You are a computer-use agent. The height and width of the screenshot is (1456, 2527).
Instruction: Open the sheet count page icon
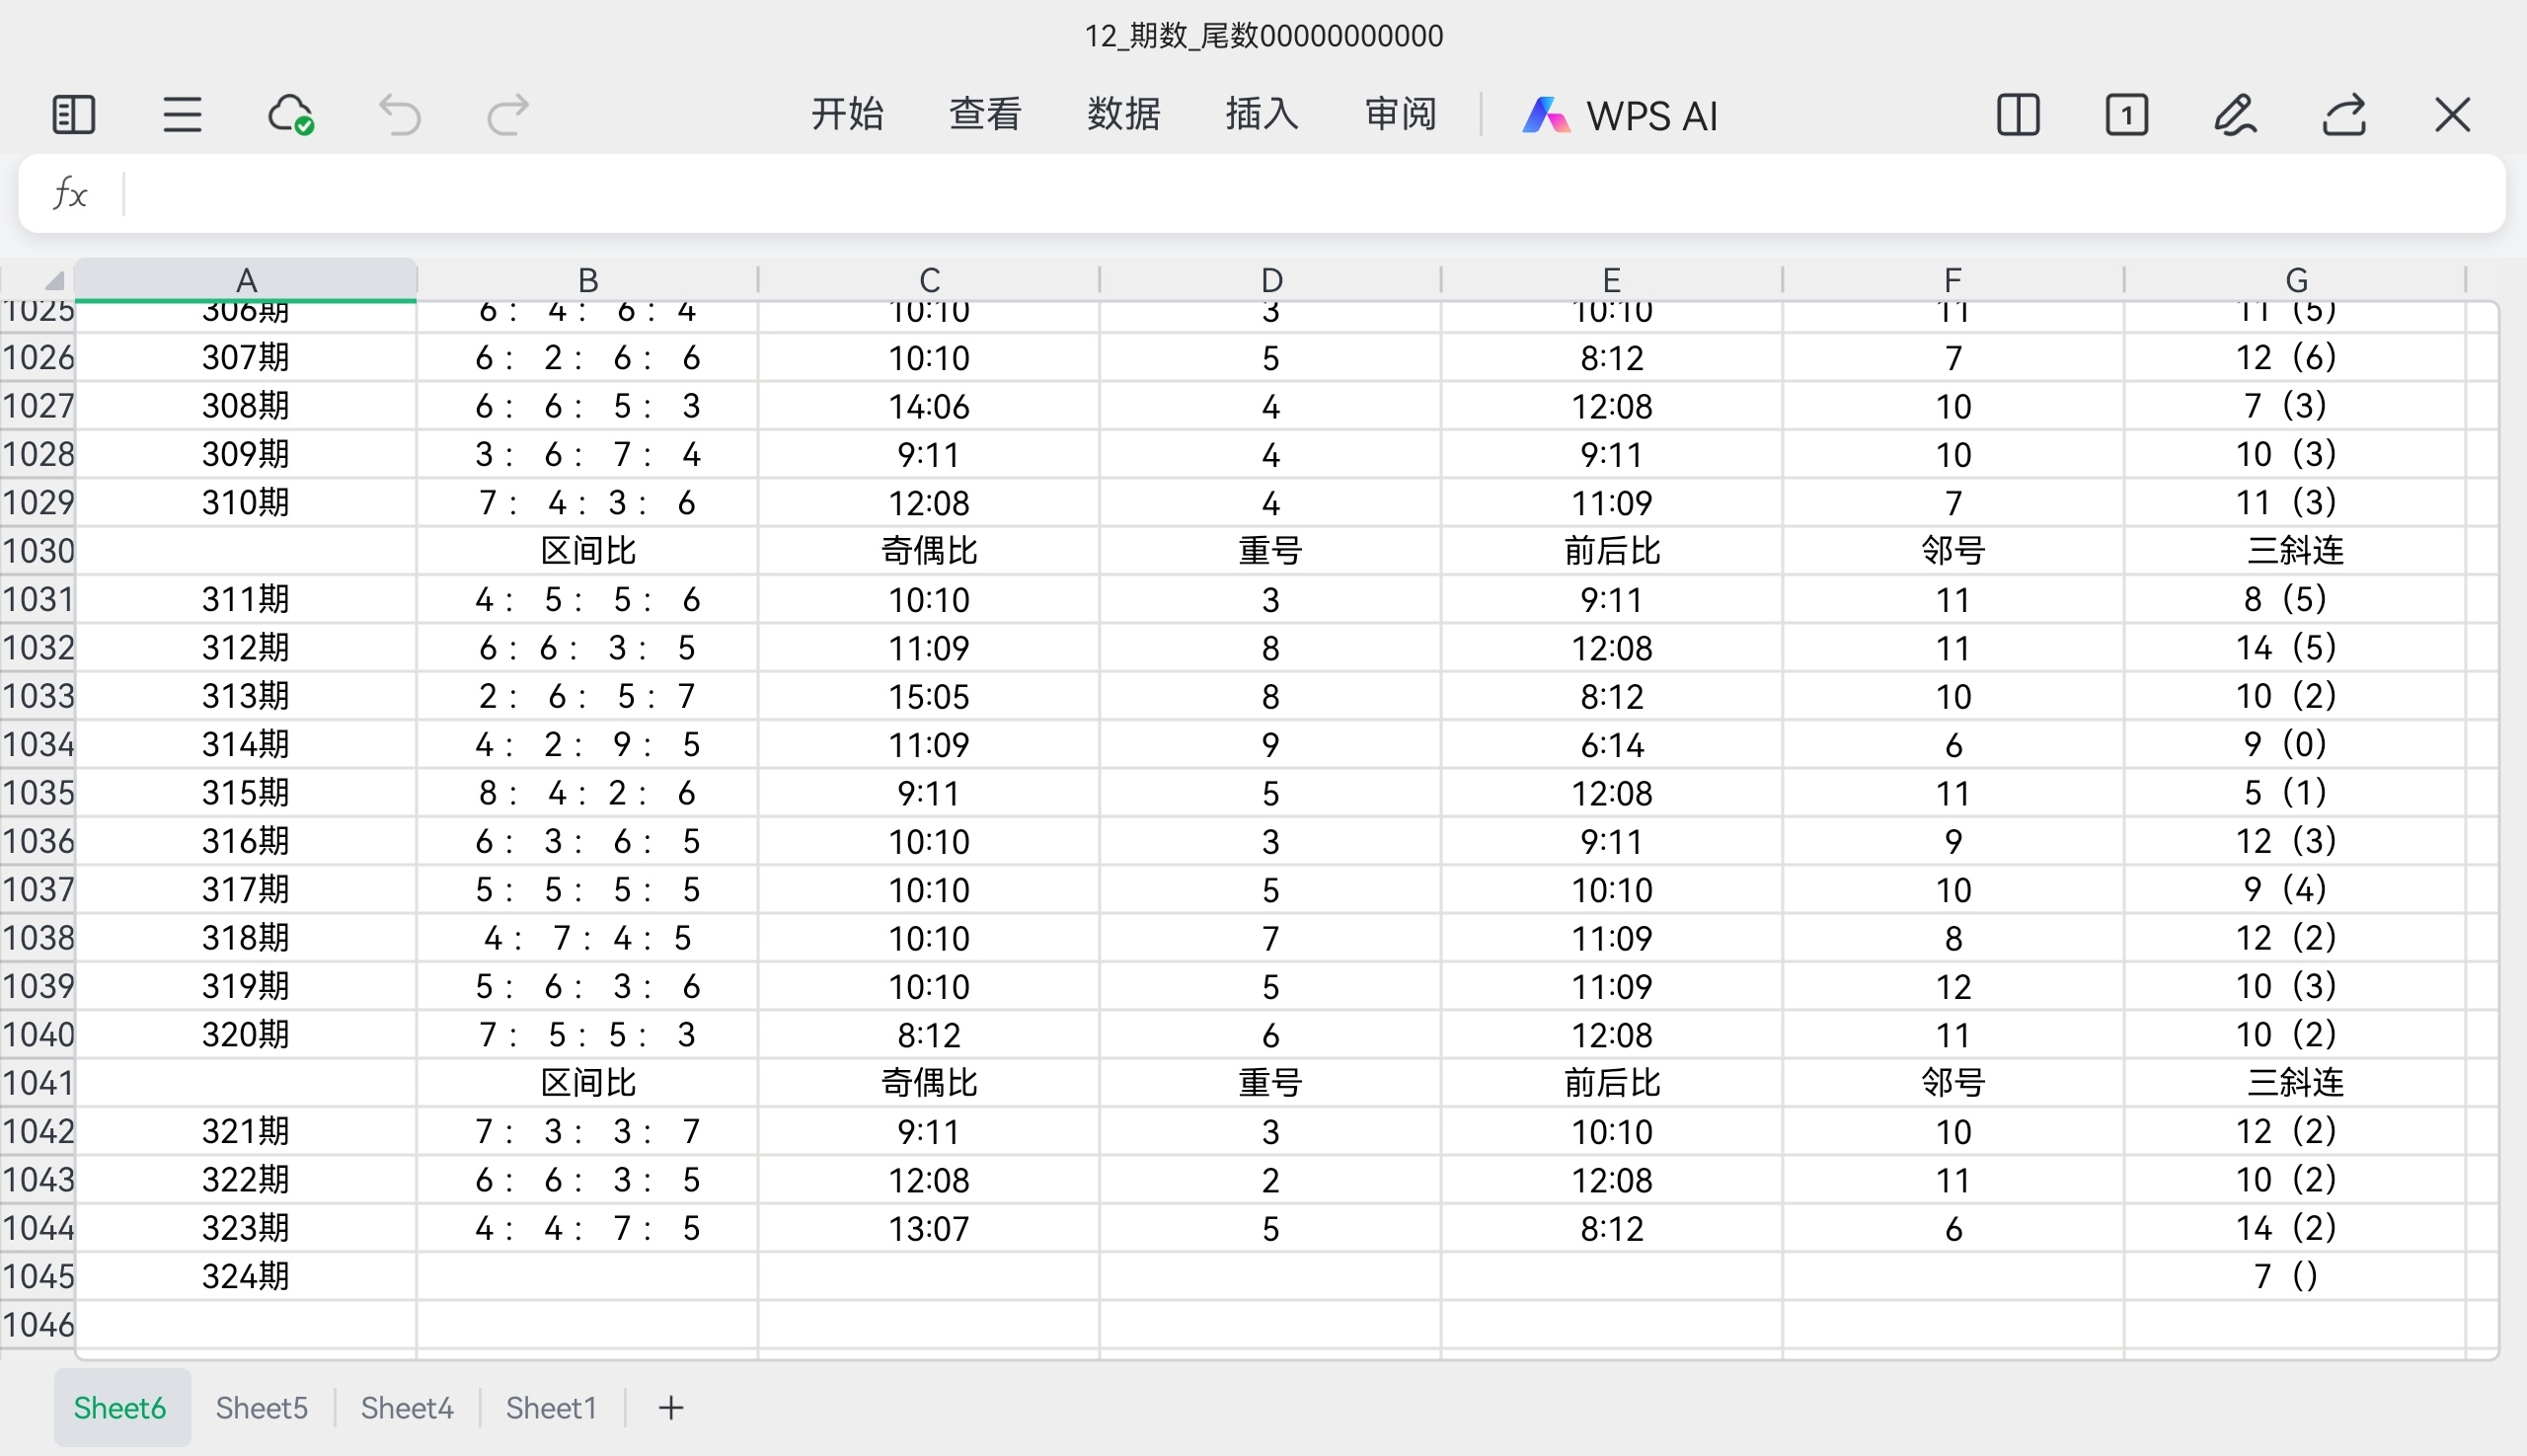coord(2126,115)
